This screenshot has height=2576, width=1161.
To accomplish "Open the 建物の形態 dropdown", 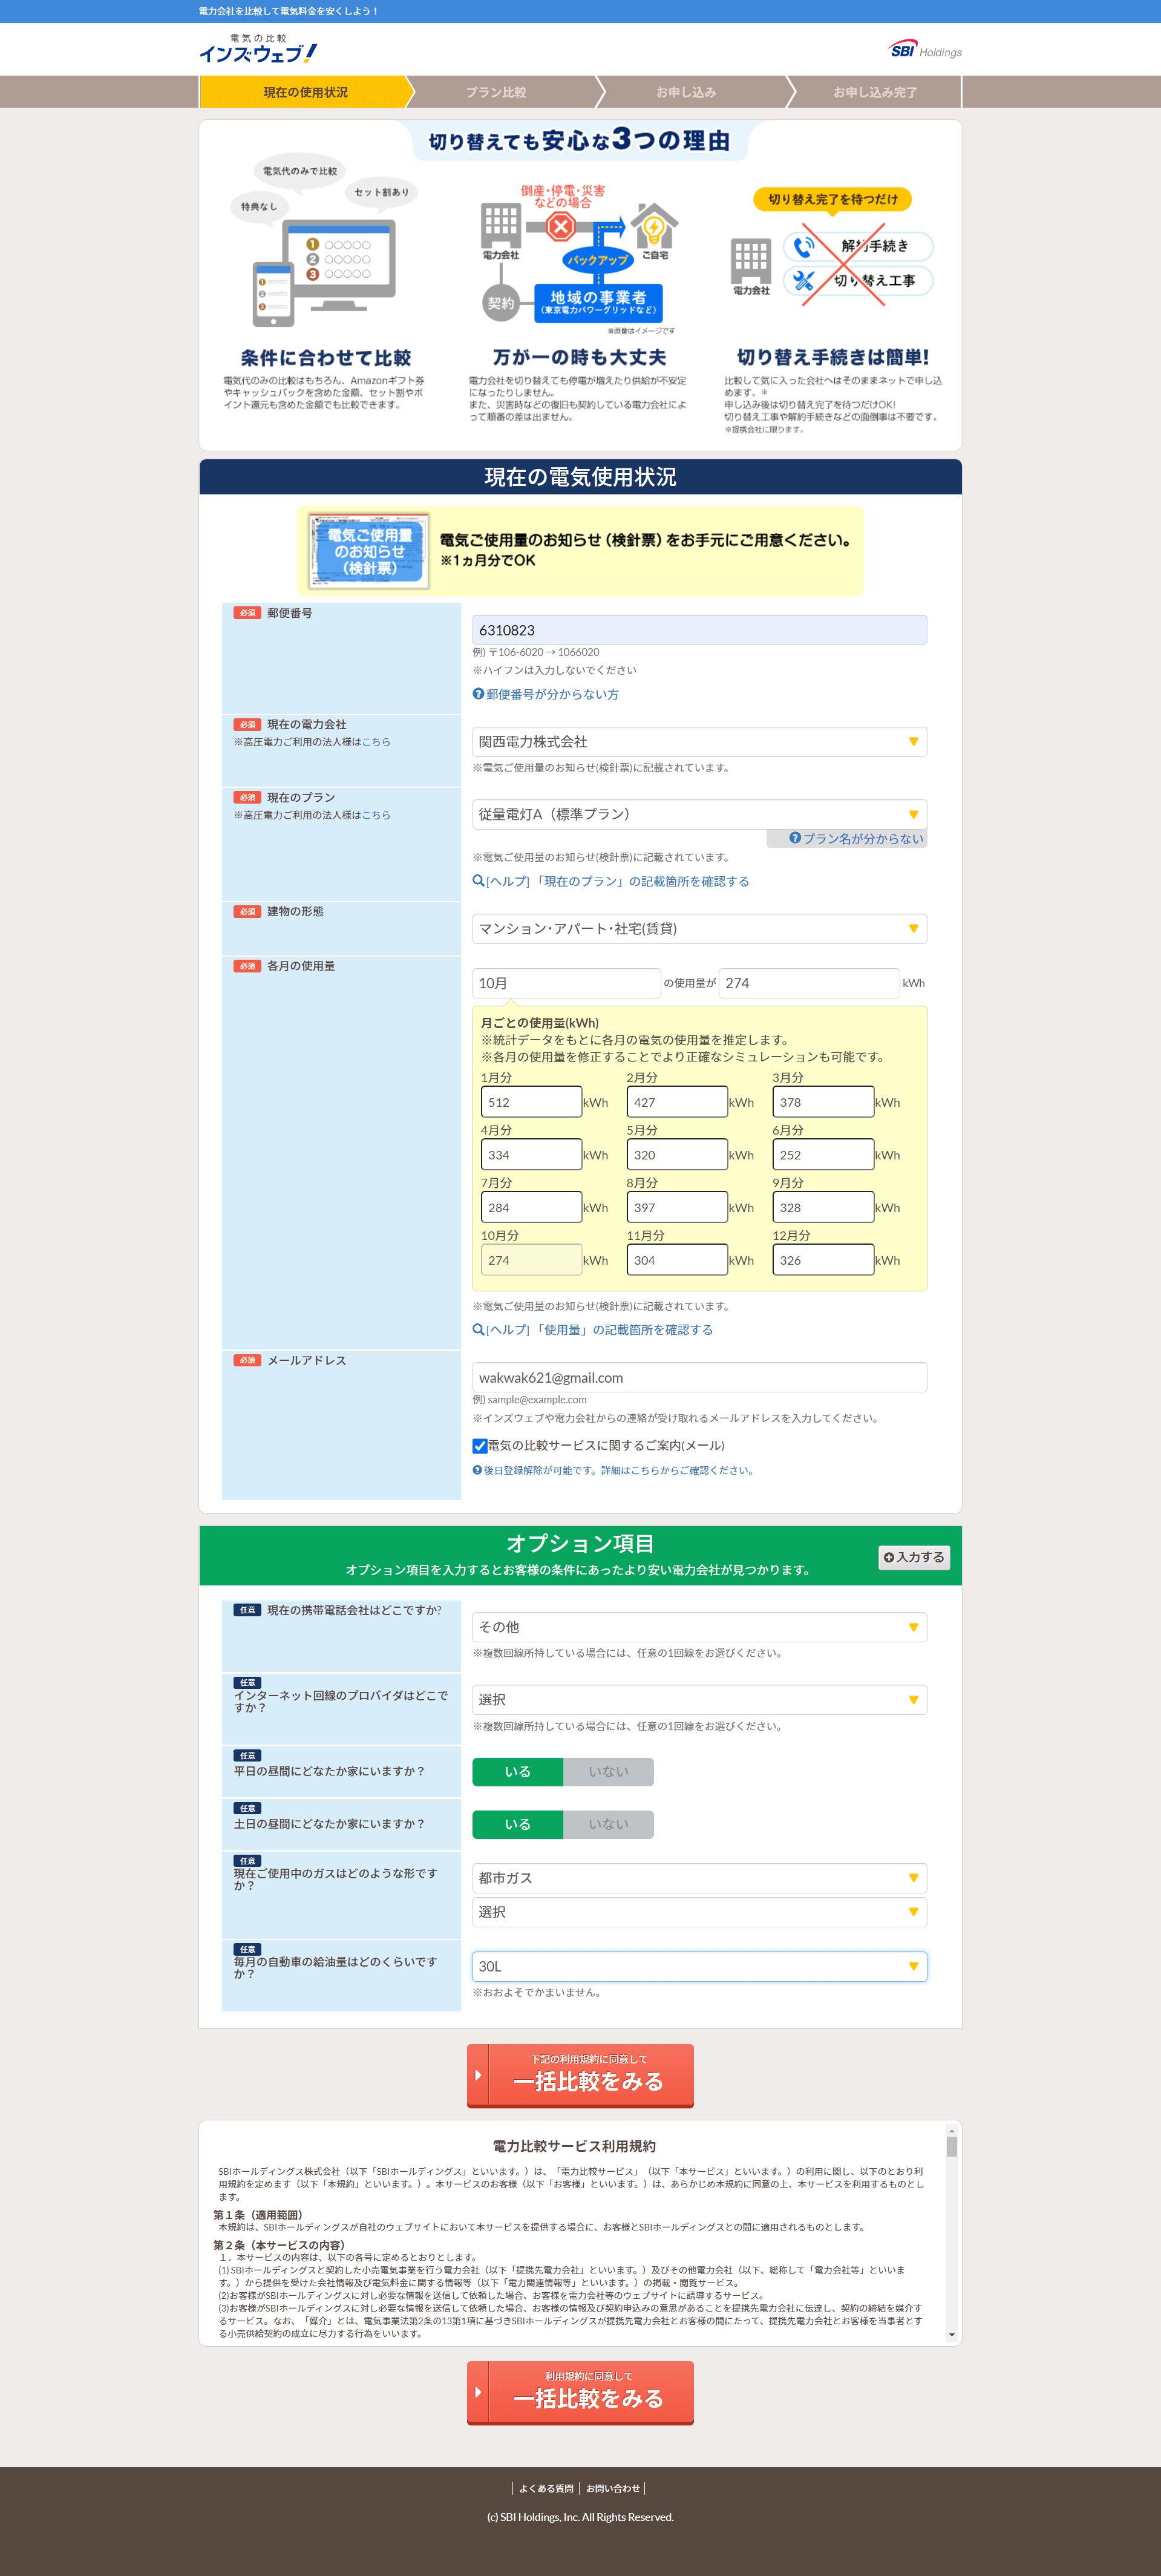I will 698,929.
